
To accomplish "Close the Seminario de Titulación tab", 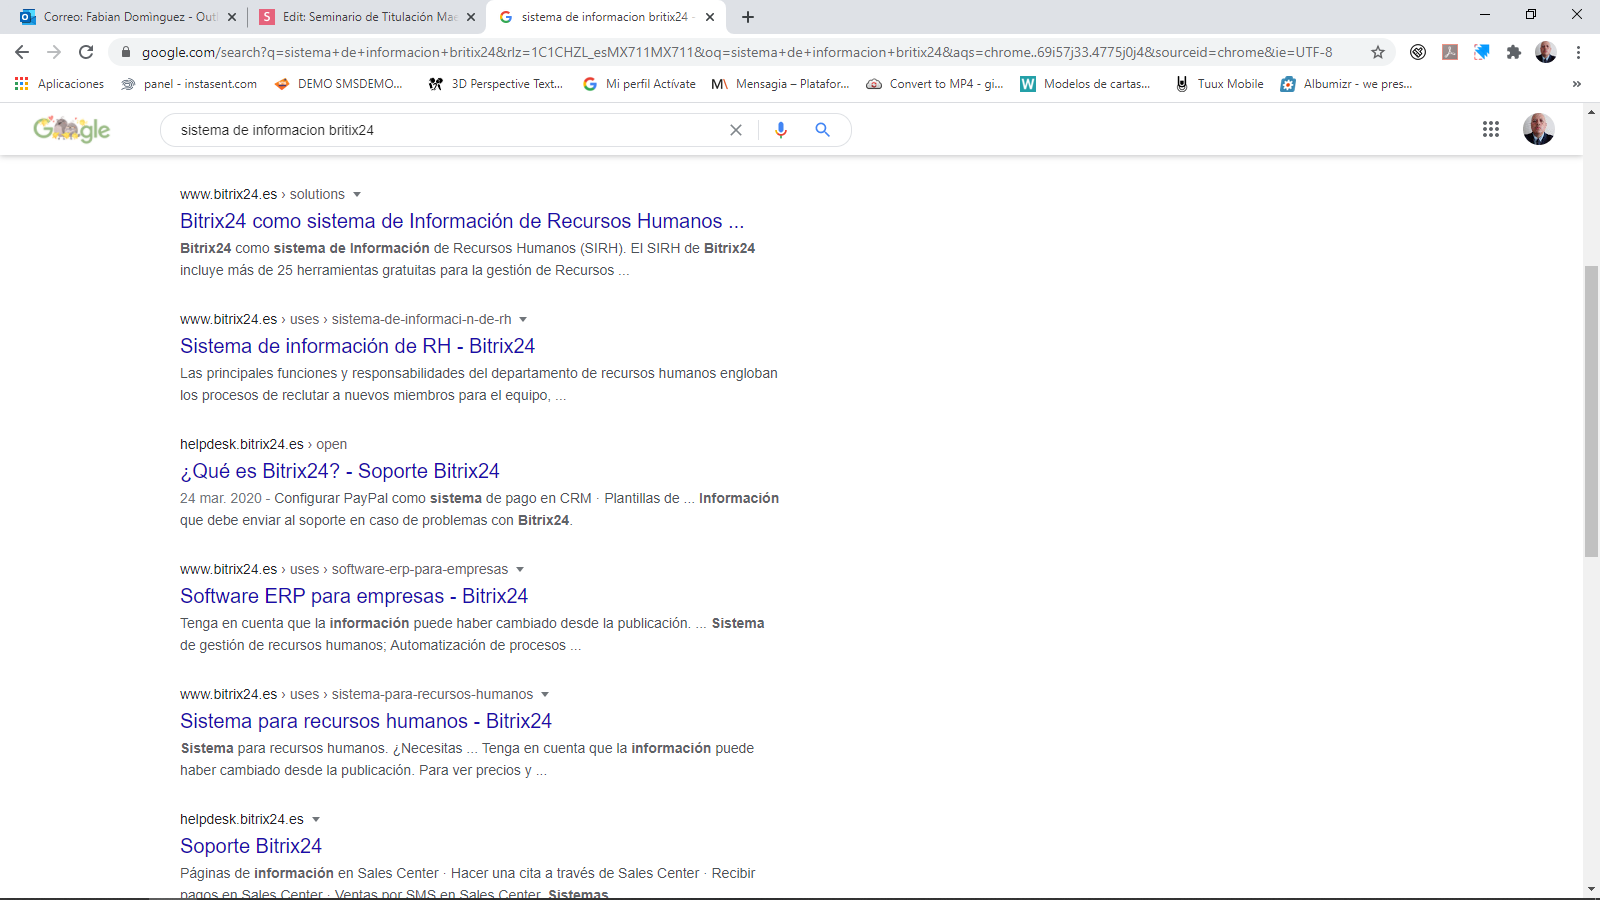I will 471,17.
